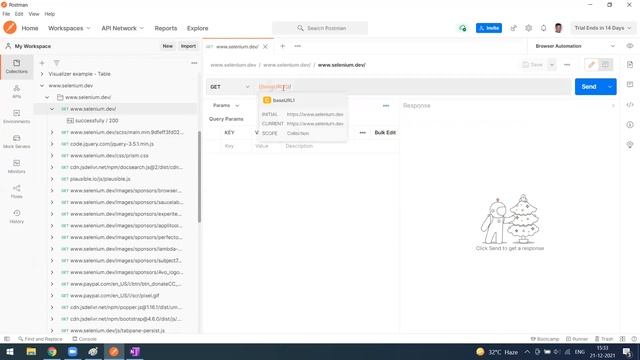Open the Help menu
This screenshot has height=360, width=640.
point(49,14)
